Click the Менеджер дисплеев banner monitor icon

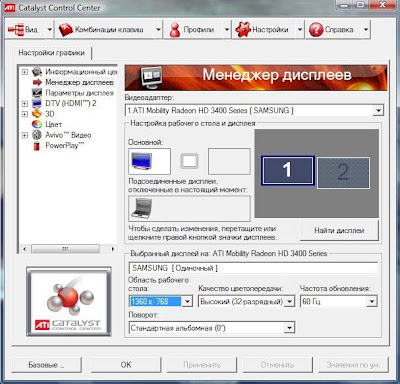pos(152,77)
